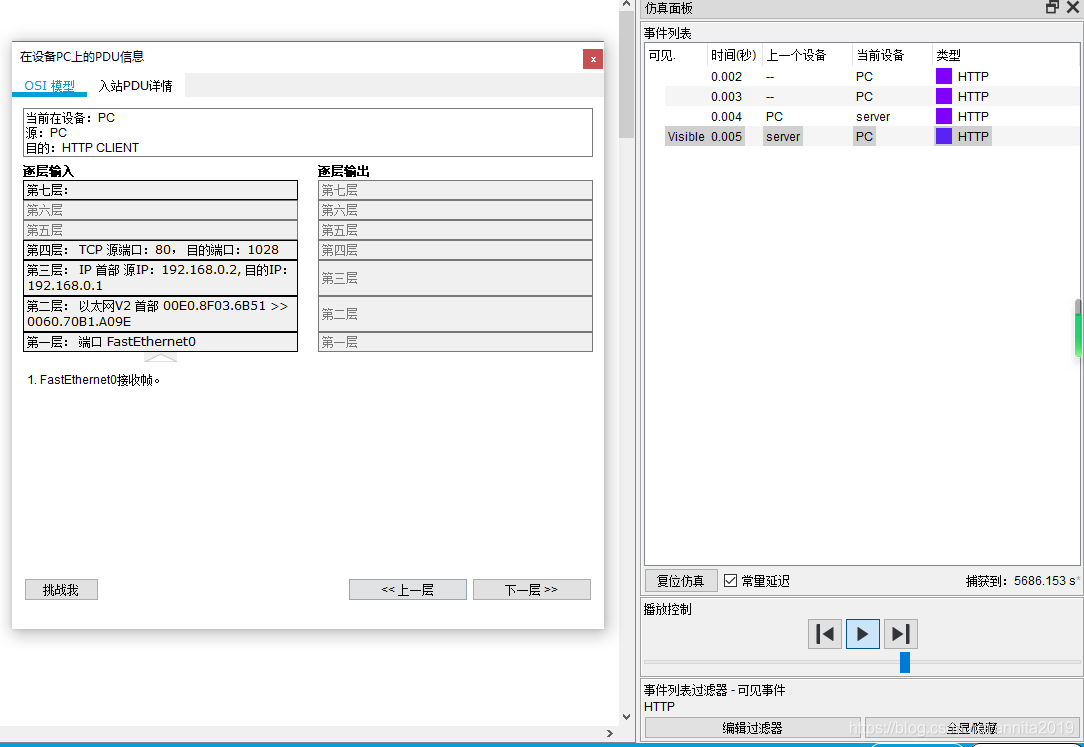1084x747 pixels.
Task: Open HTTP color swatch for 0.003 event
Action: point(944,96)
